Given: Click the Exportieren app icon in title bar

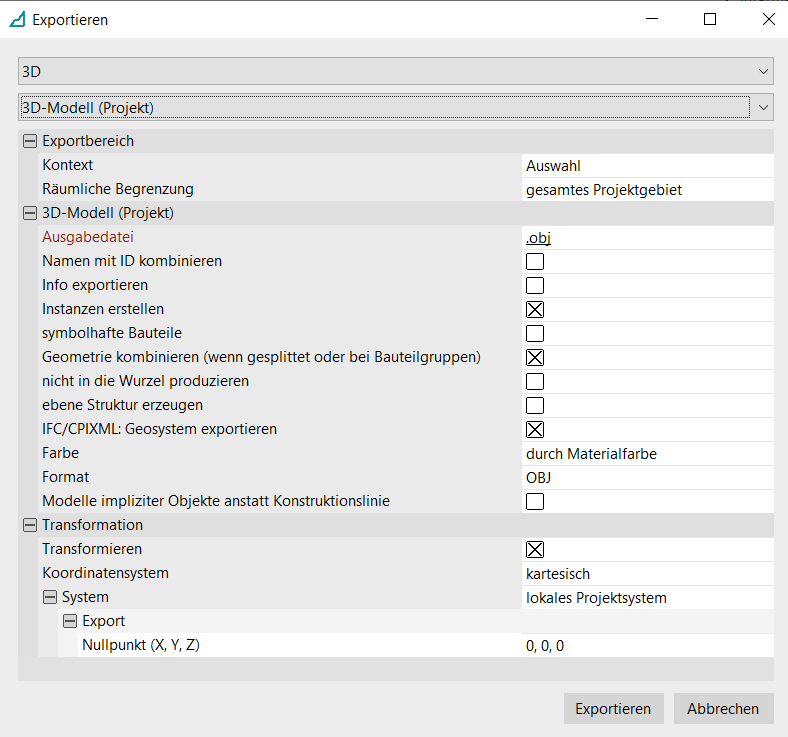Looking at the screenshot, I should [x=17, y=20].
